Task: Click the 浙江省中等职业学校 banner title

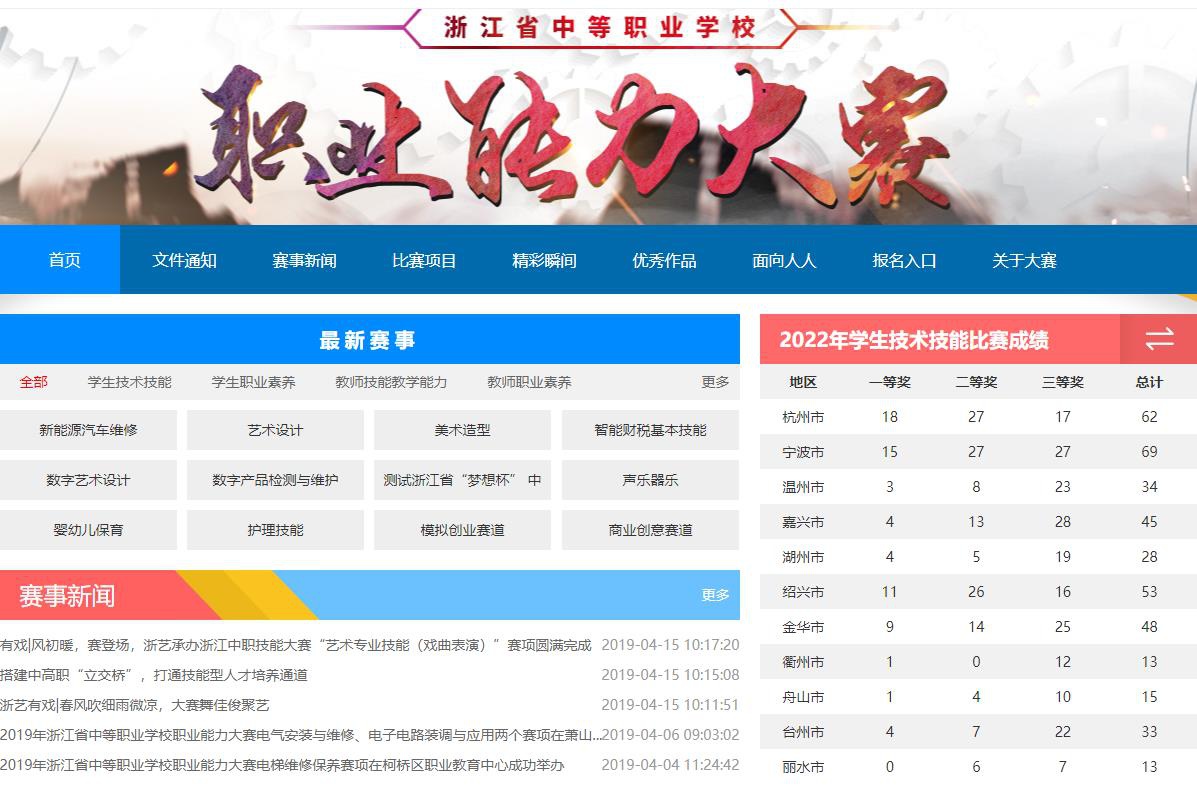Action: tap(600, 27)
